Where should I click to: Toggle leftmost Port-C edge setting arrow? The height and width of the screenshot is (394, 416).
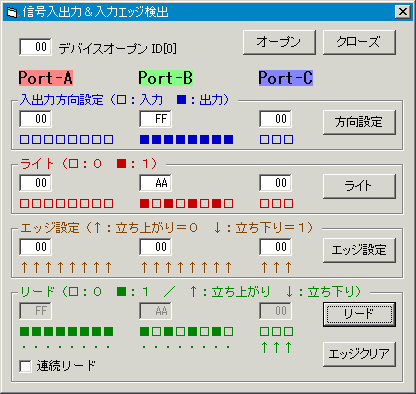(264, 267)
